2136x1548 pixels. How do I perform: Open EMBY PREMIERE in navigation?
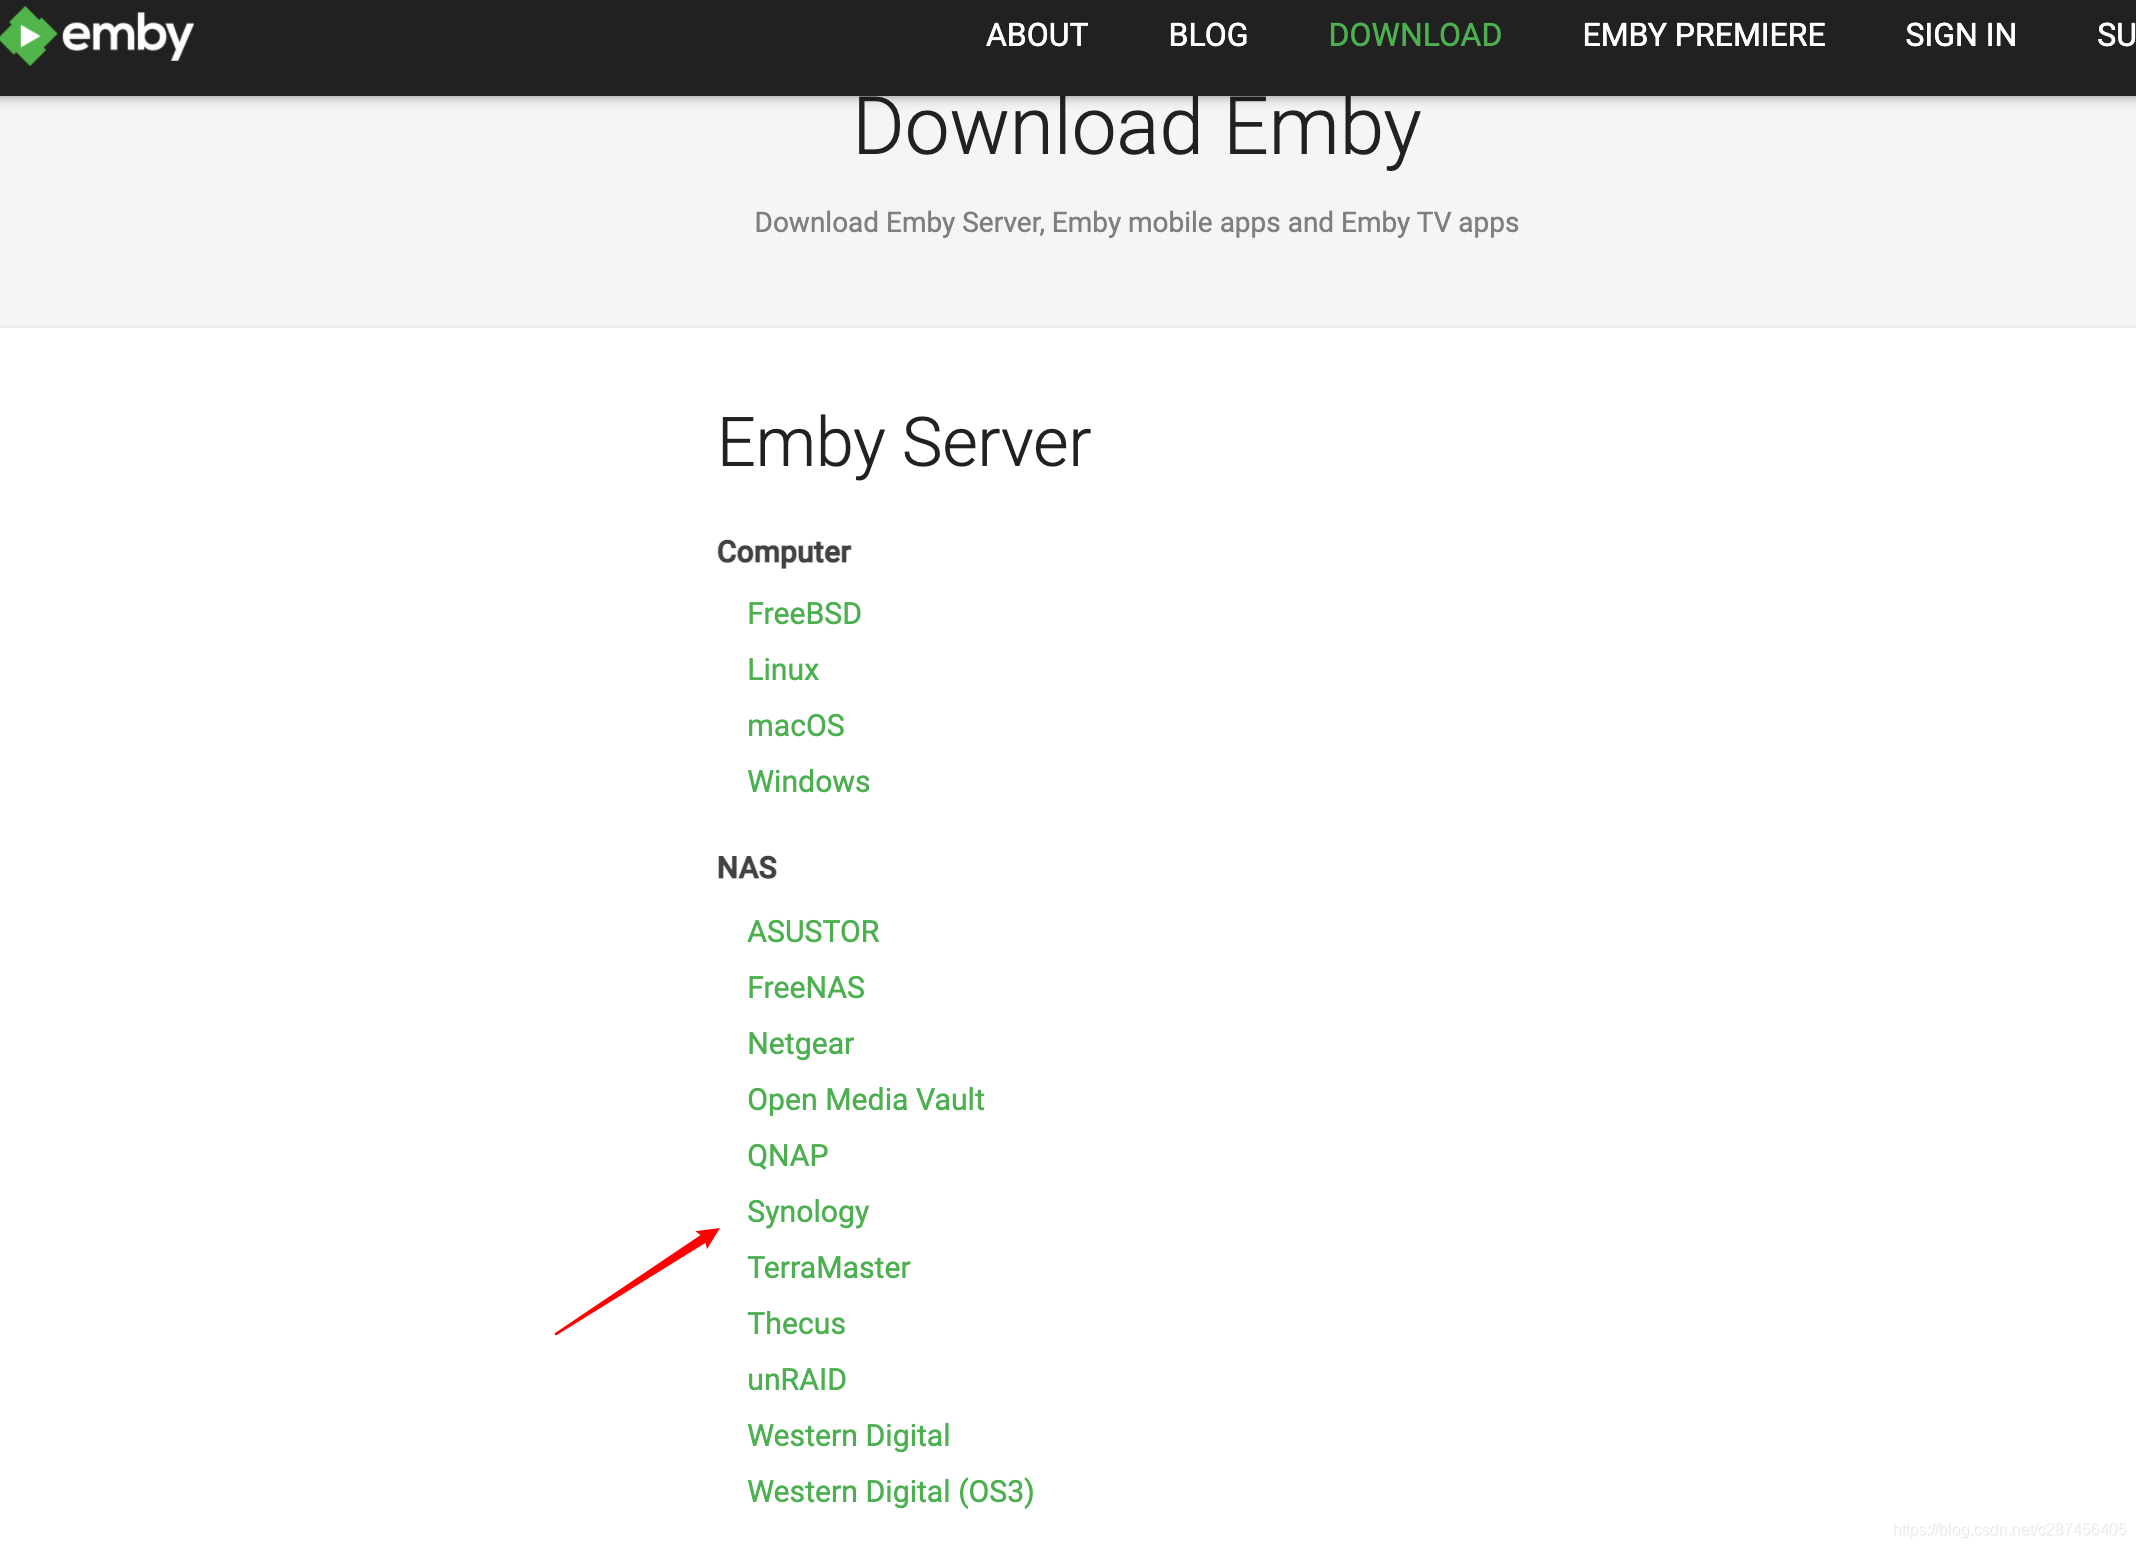click(x=1703, y=36)
